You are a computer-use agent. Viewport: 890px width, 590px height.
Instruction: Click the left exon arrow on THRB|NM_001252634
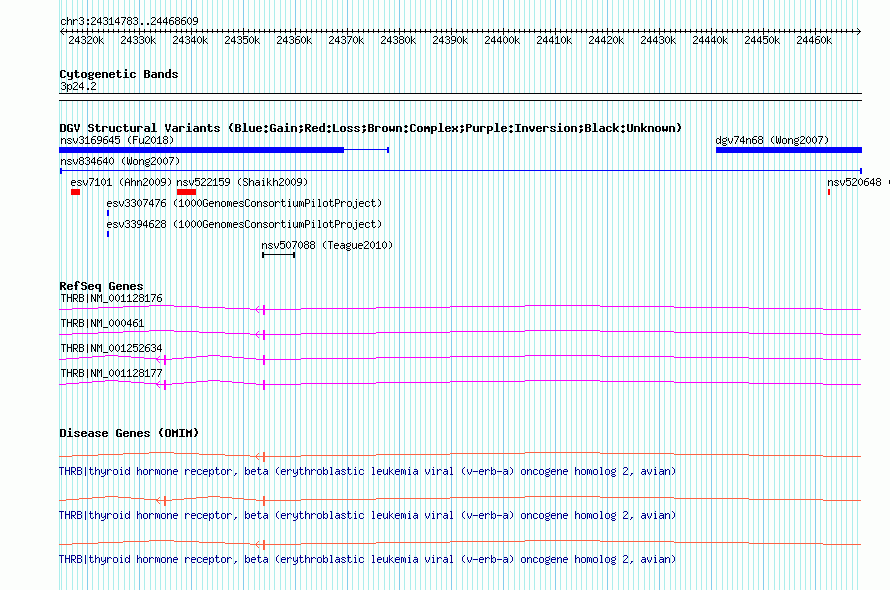tap(161, 359)
